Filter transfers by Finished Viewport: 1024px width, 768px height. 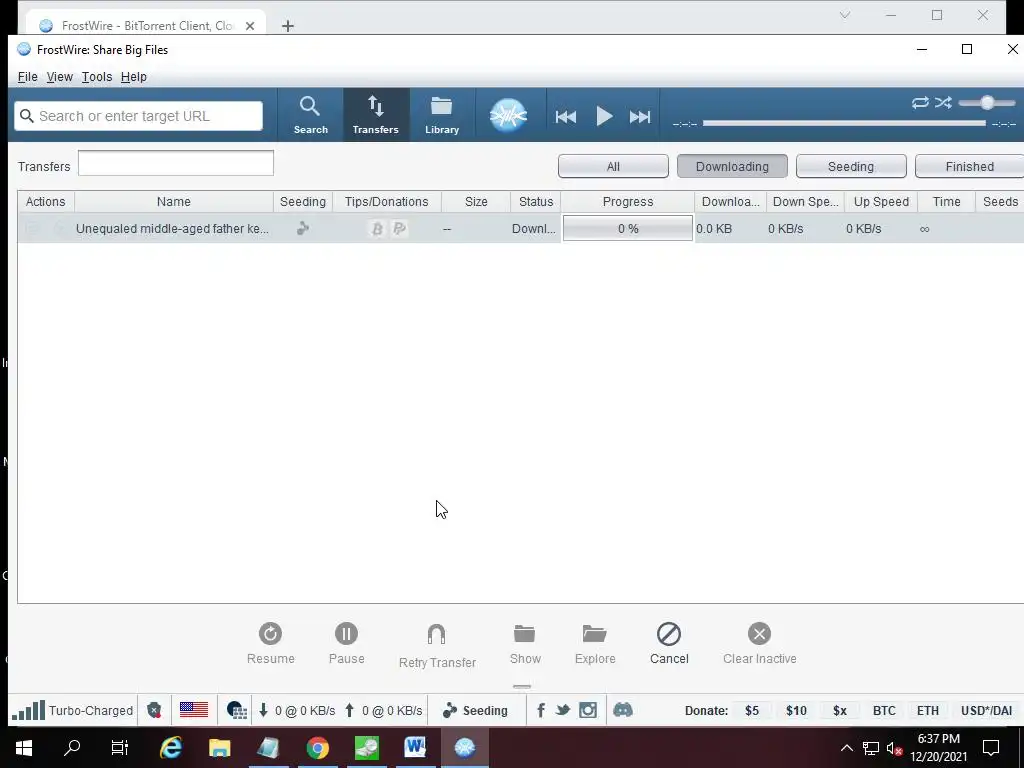pyautogui.click(x=969, y=167)
